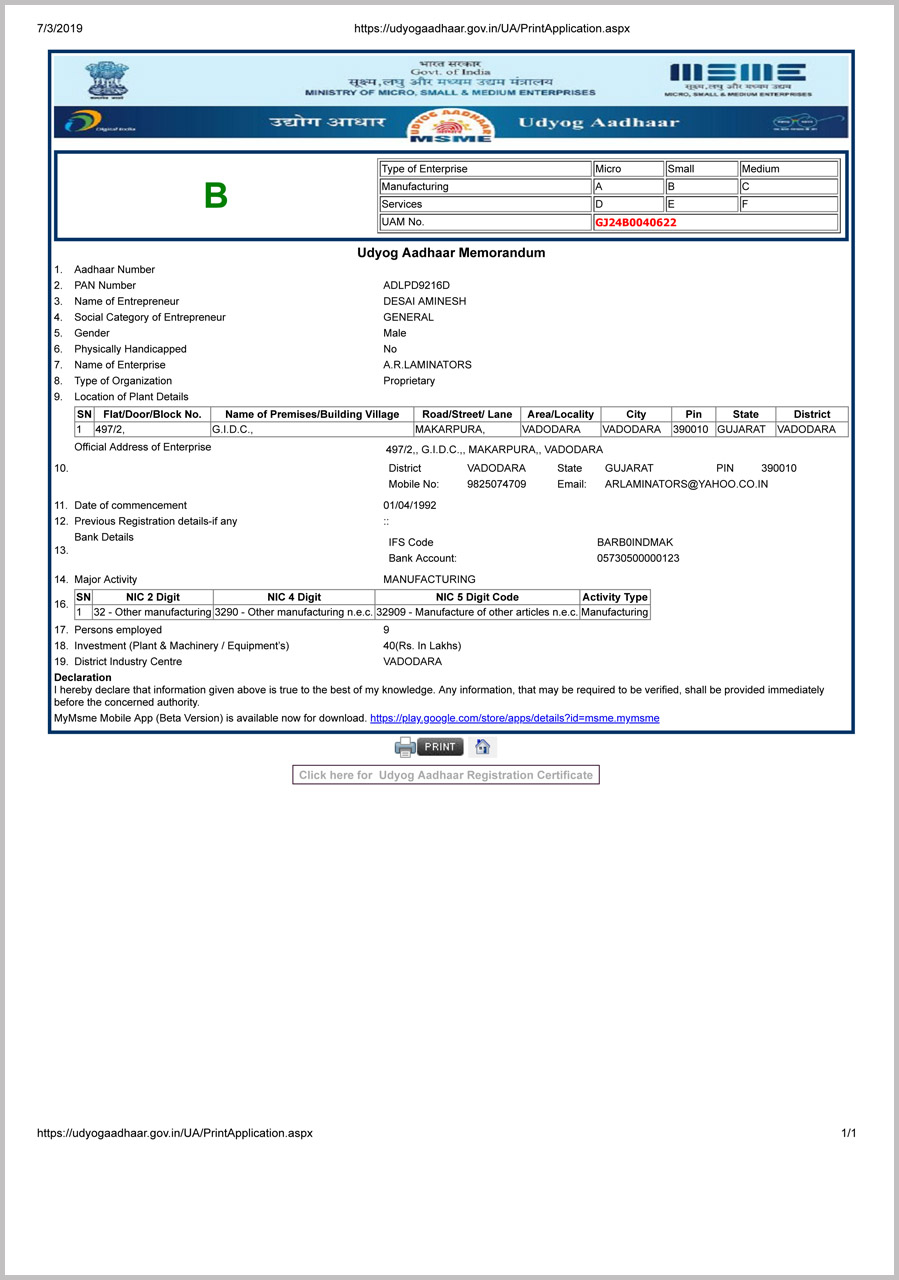Viewport: 899px width, 1280px height.
Task: Select the mobile number 9825074709
Action: [x=497, y=484]
